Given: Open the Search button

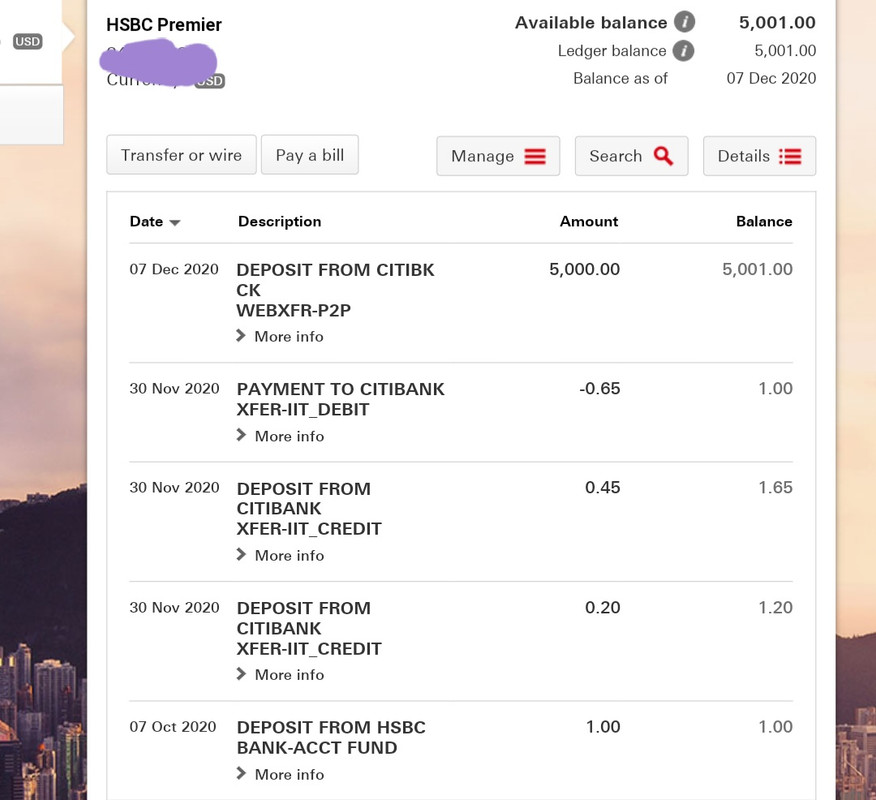Looking at the screenshot, I should coord(631,156).
